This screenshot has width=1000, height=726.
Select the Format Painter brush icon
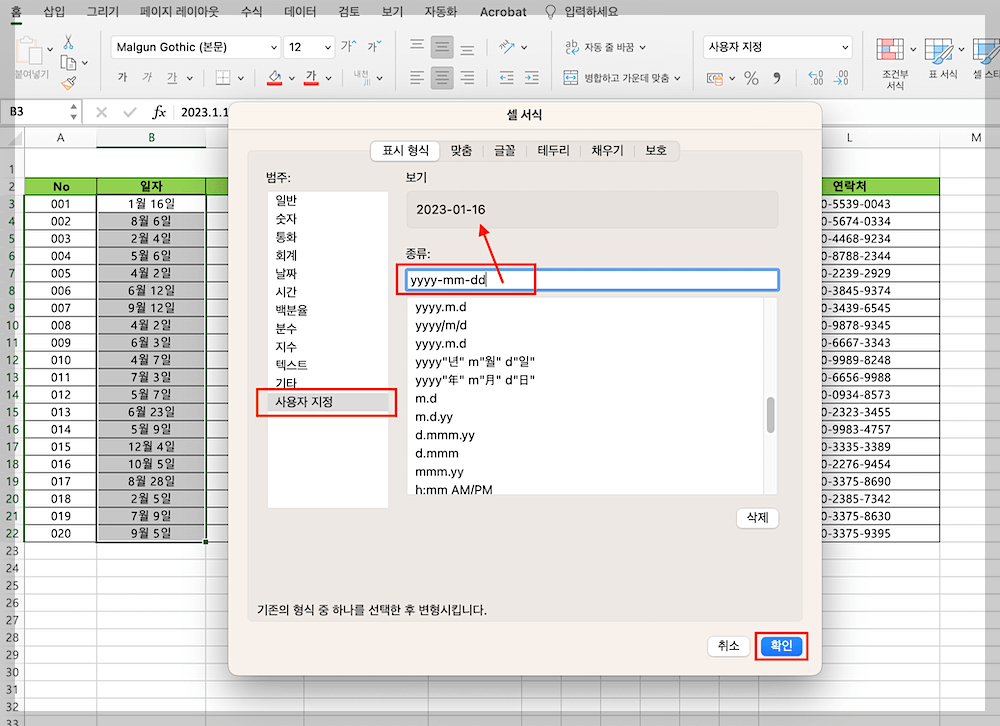(69, 83)
